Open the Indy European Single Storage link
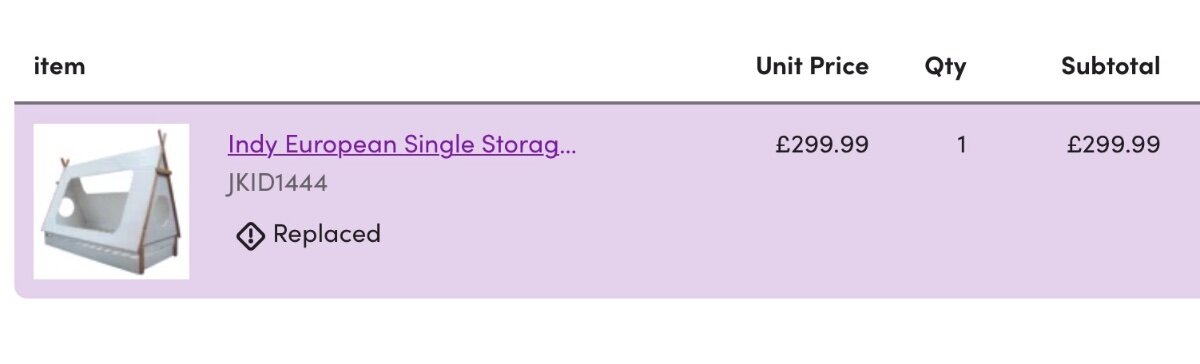1200x364 pixels. (x=402, y=145)
